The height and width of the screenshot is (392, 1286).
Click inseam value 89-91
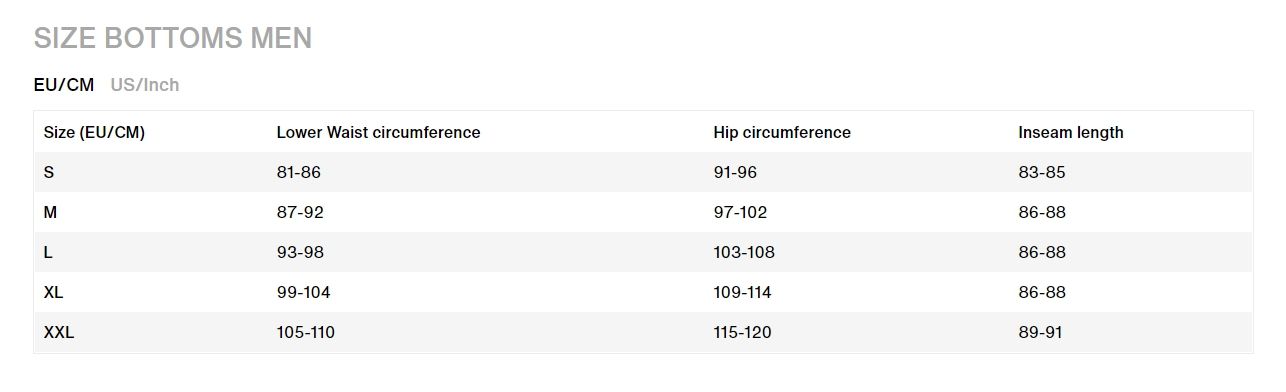coord(1040,332)
